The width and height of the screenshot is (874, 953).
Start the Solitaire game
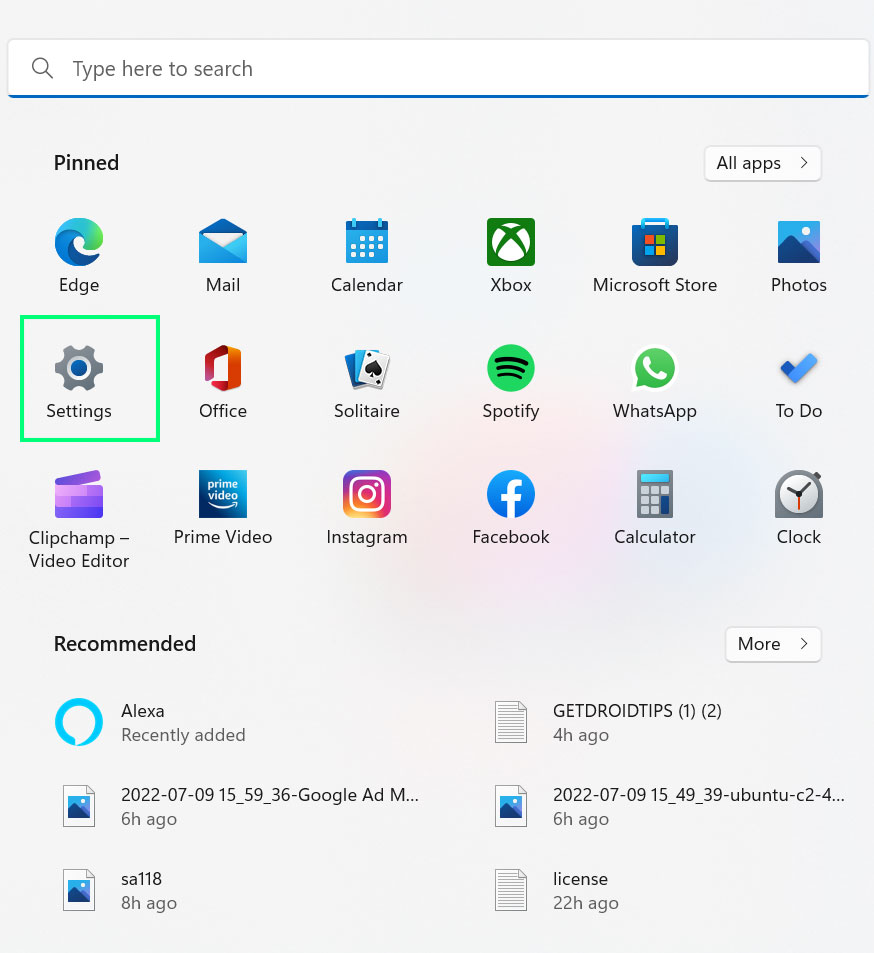click(x=366, y=382)
